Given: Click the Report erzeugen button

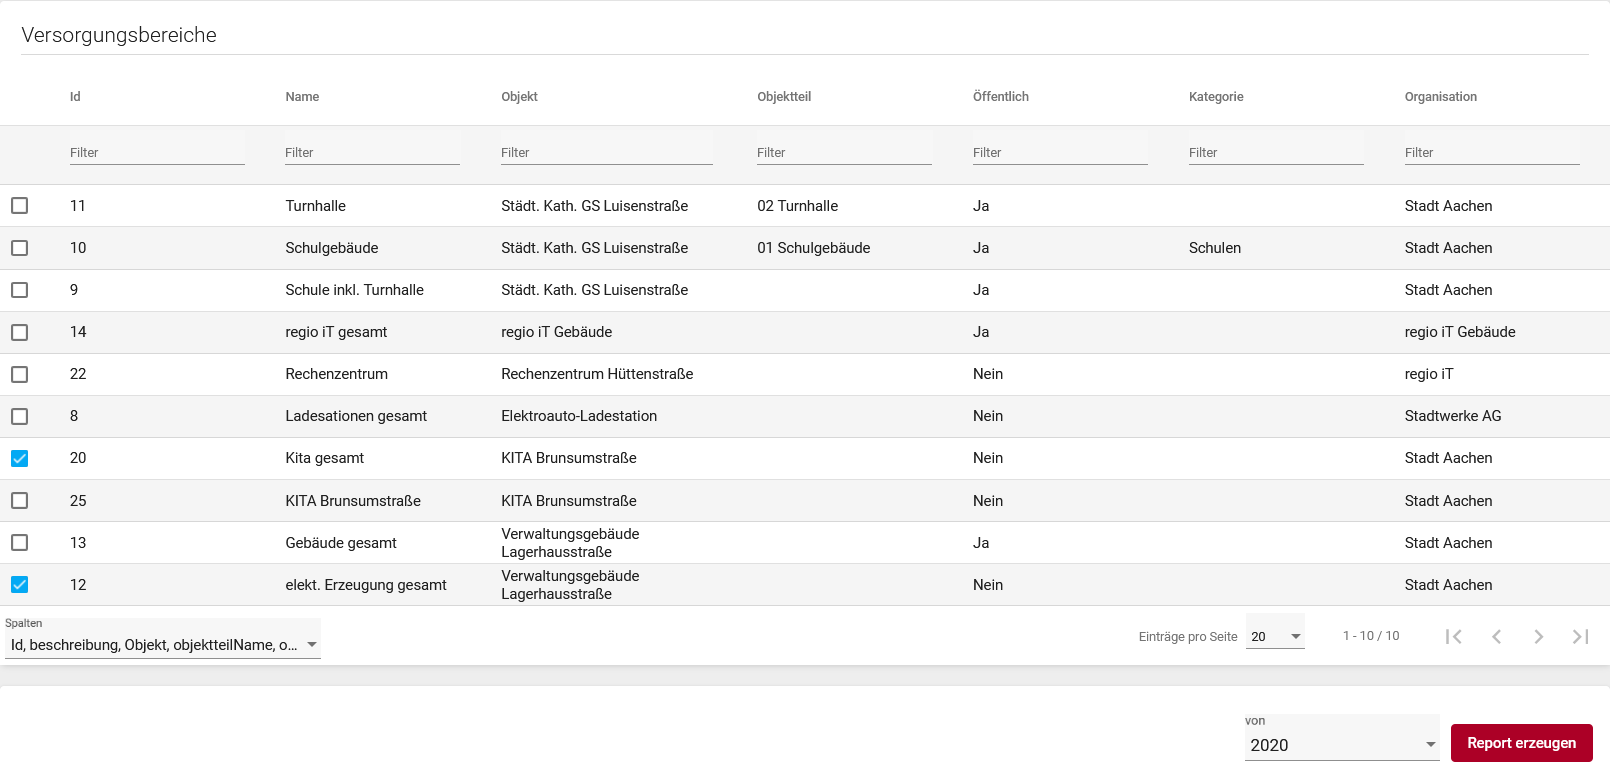Looking at the screenshot, I should pyautogui.click(x=1521, y=743).
